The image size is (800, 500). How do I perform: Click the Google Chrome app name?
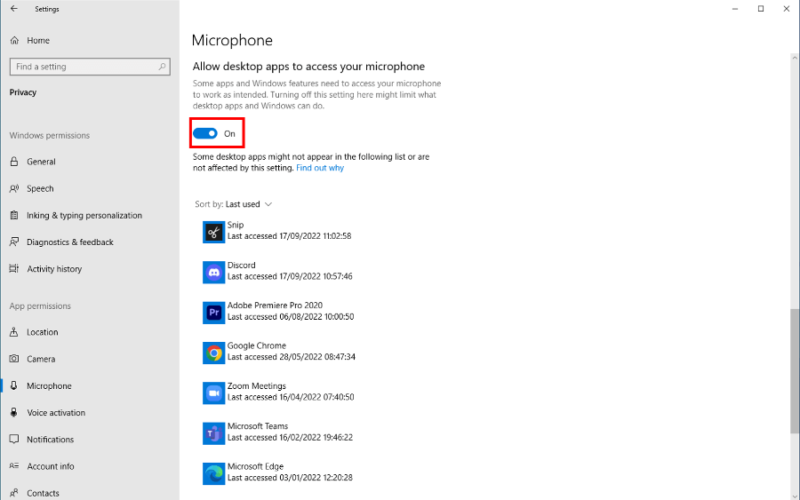coord(257,345)
